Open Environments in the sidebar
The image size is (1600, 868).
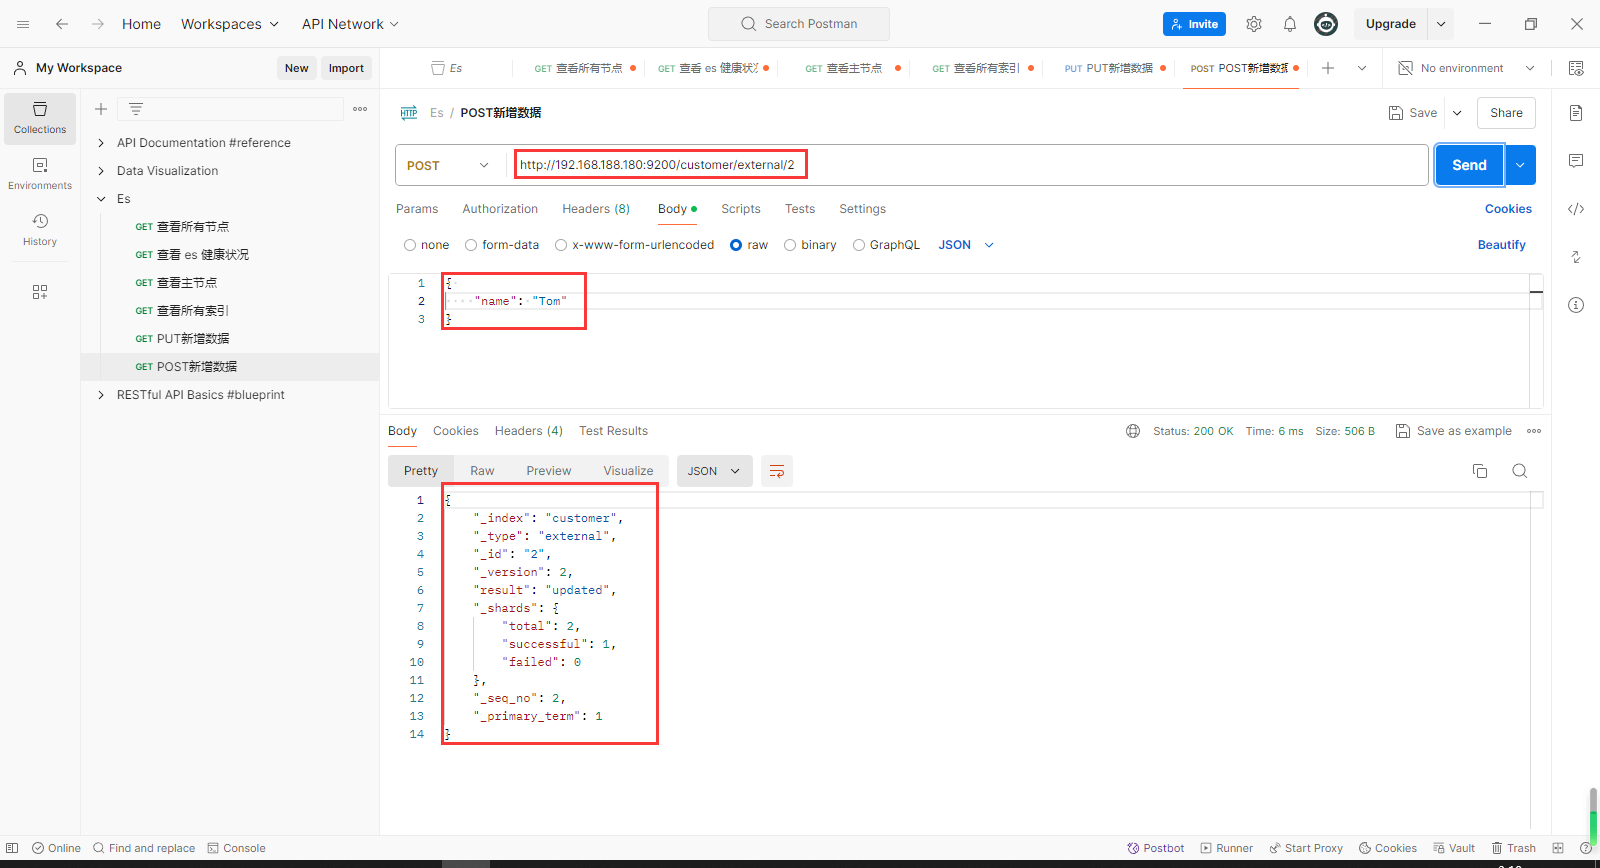pyautogui.click(x=40, y=174)
